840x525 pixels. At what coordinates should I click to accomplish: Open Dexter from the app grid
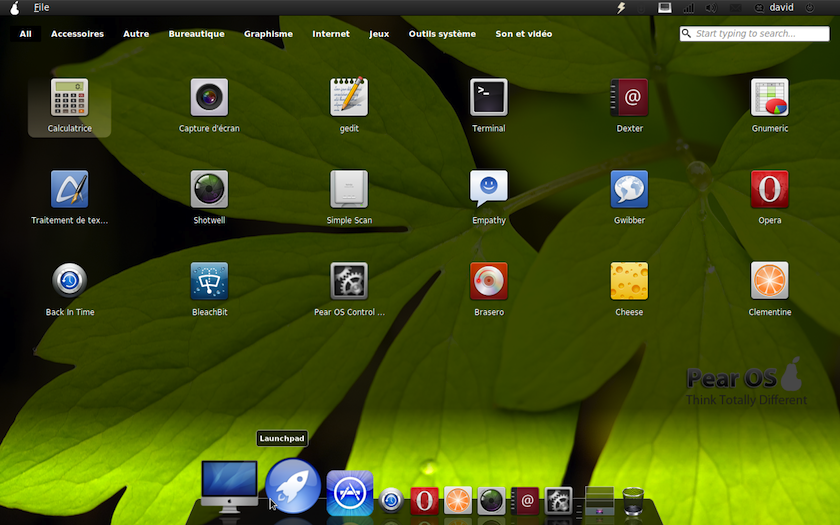629,98
